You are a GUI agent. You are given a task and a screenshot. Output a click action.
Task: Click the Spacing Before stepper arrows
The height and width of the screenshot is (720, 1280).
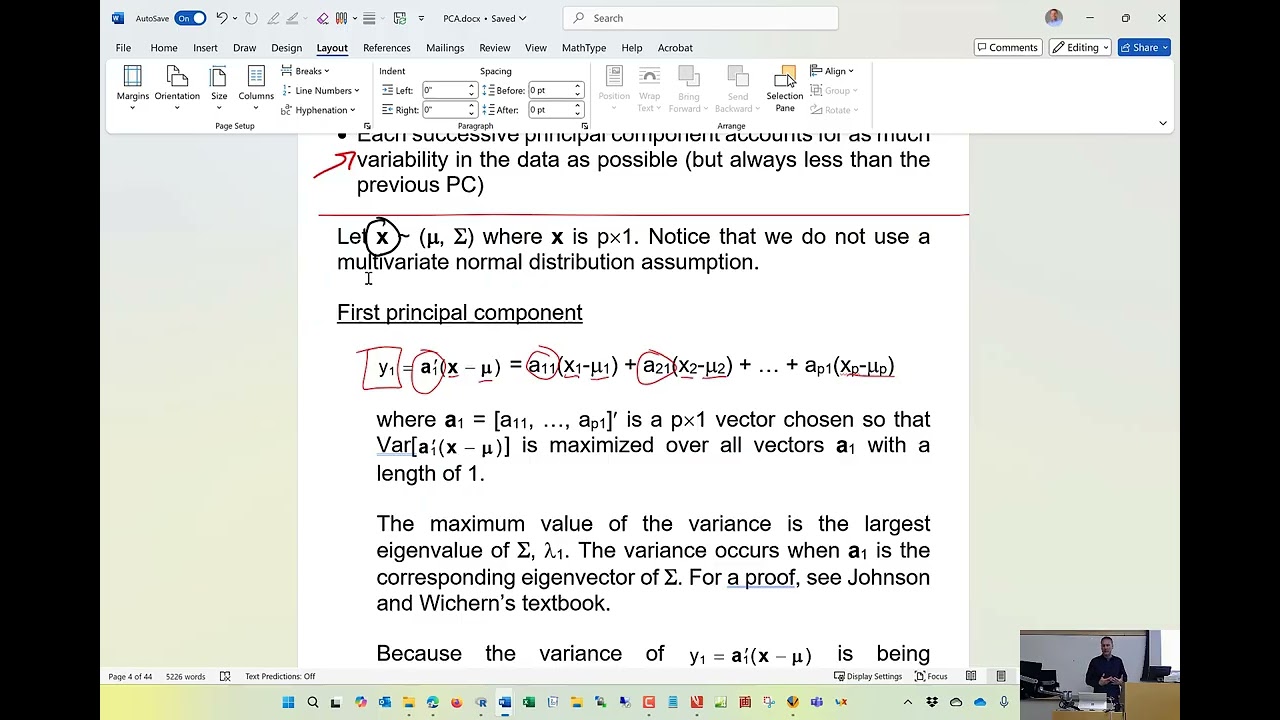[x=577, y=90]
